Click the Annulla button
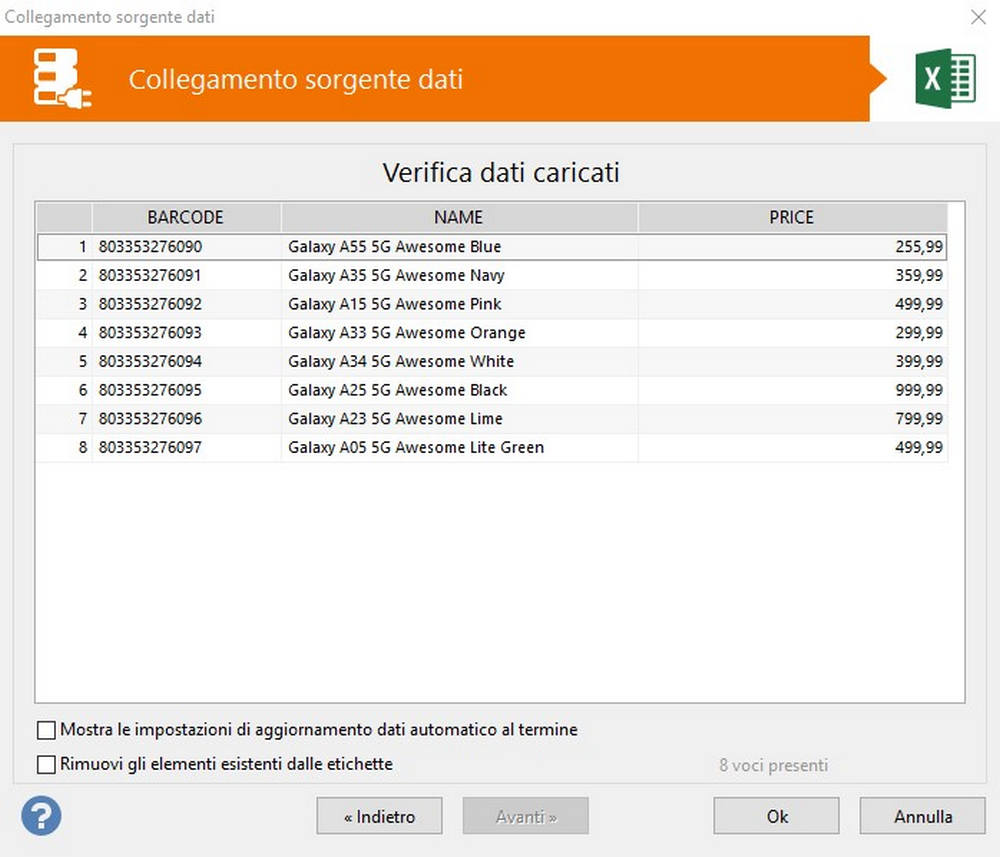Image resolution: width=1000 pixels, height=857 pixels. click(922, 816)
